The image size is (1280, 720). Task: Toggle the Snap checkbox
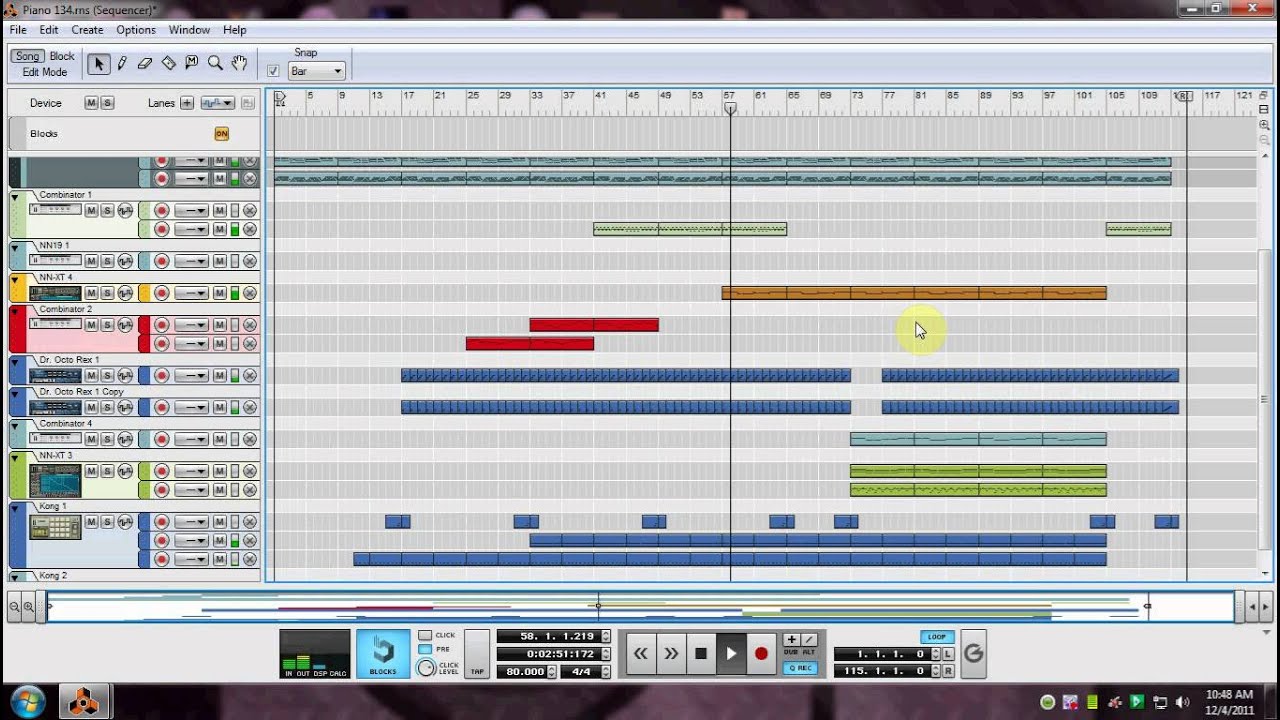(x=273, y=71)
